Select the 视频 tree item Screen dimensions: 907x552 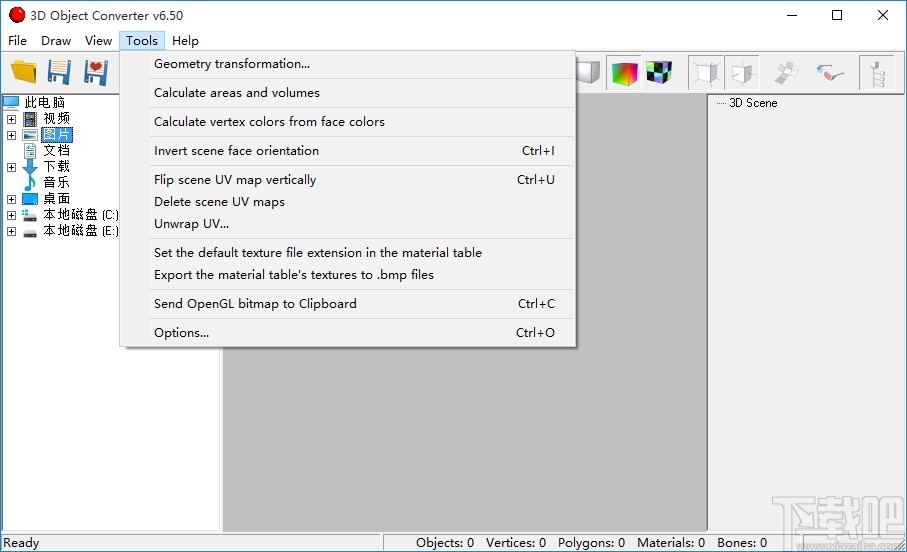coord(57,119)
